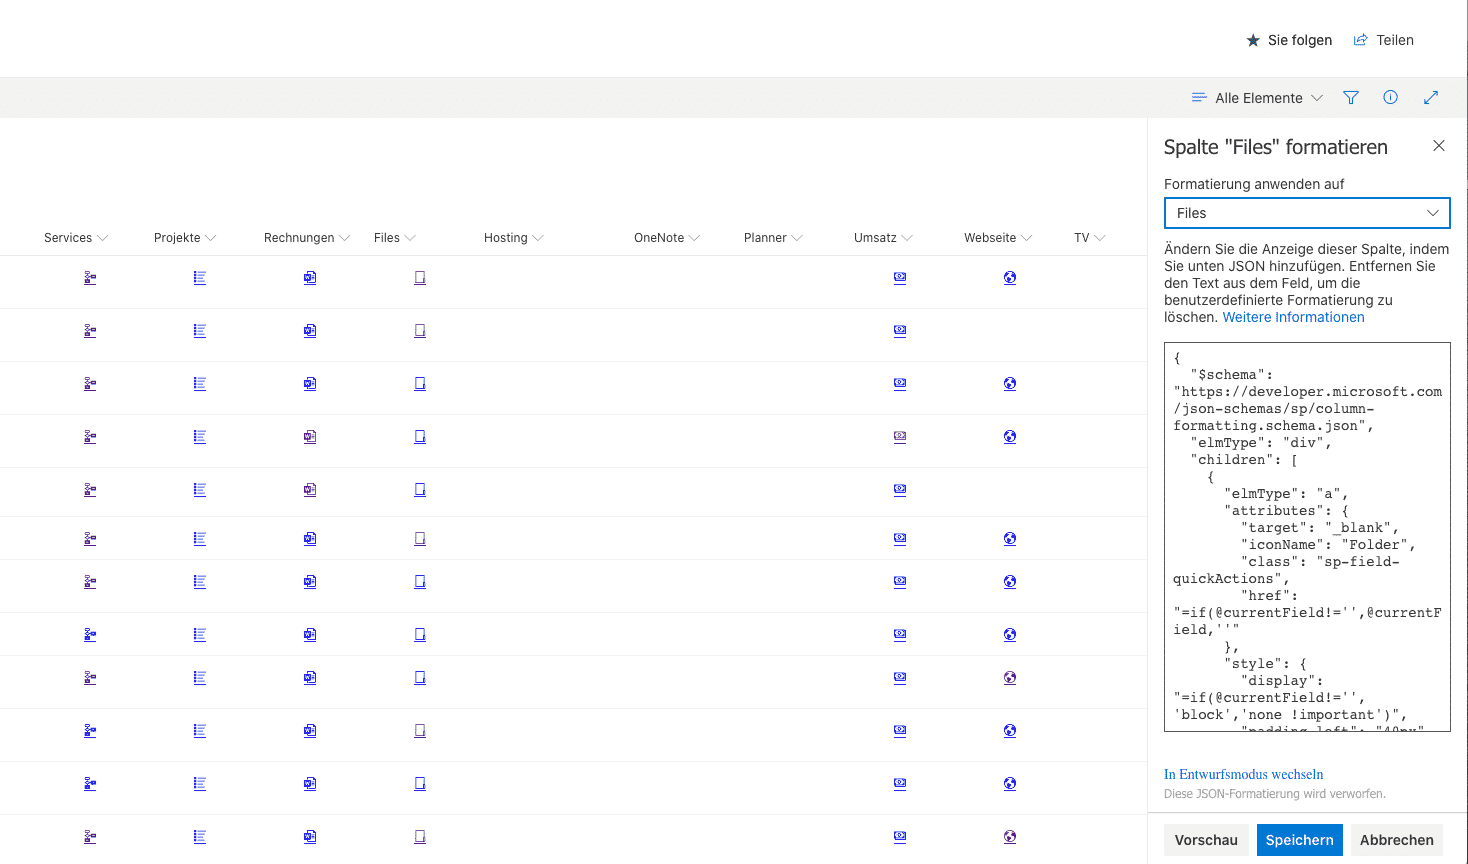Image resolution: width=1468 pixels, height=864 pixels.
Task: Click inside the JSON formatting code box
Action: click(1306, 537)
